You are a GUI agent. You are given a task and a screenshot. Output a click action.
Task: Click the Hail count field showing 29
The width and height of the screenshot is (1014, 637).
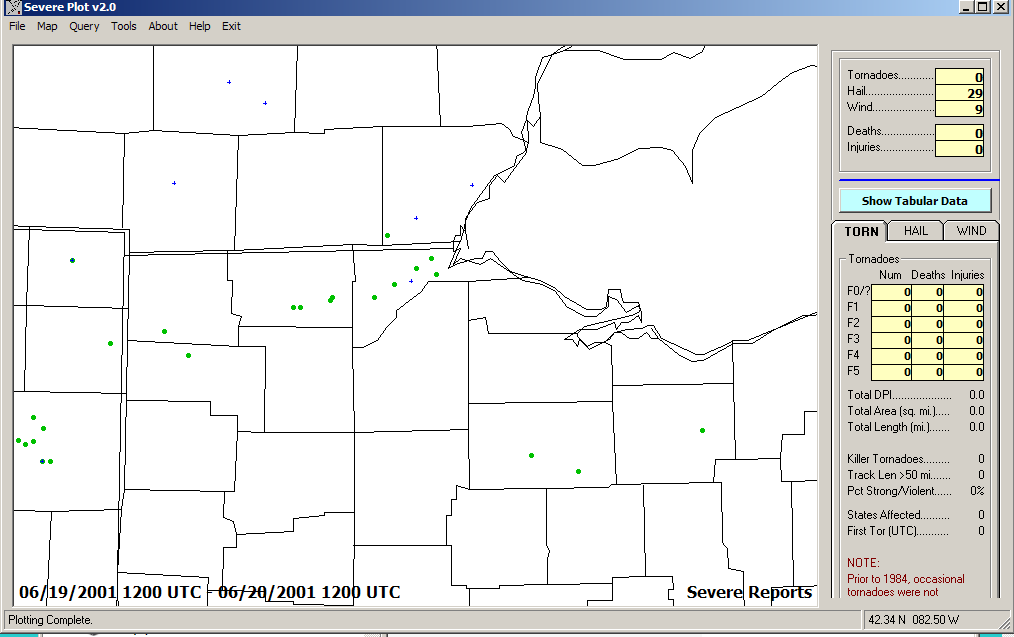tap(959, 93)
